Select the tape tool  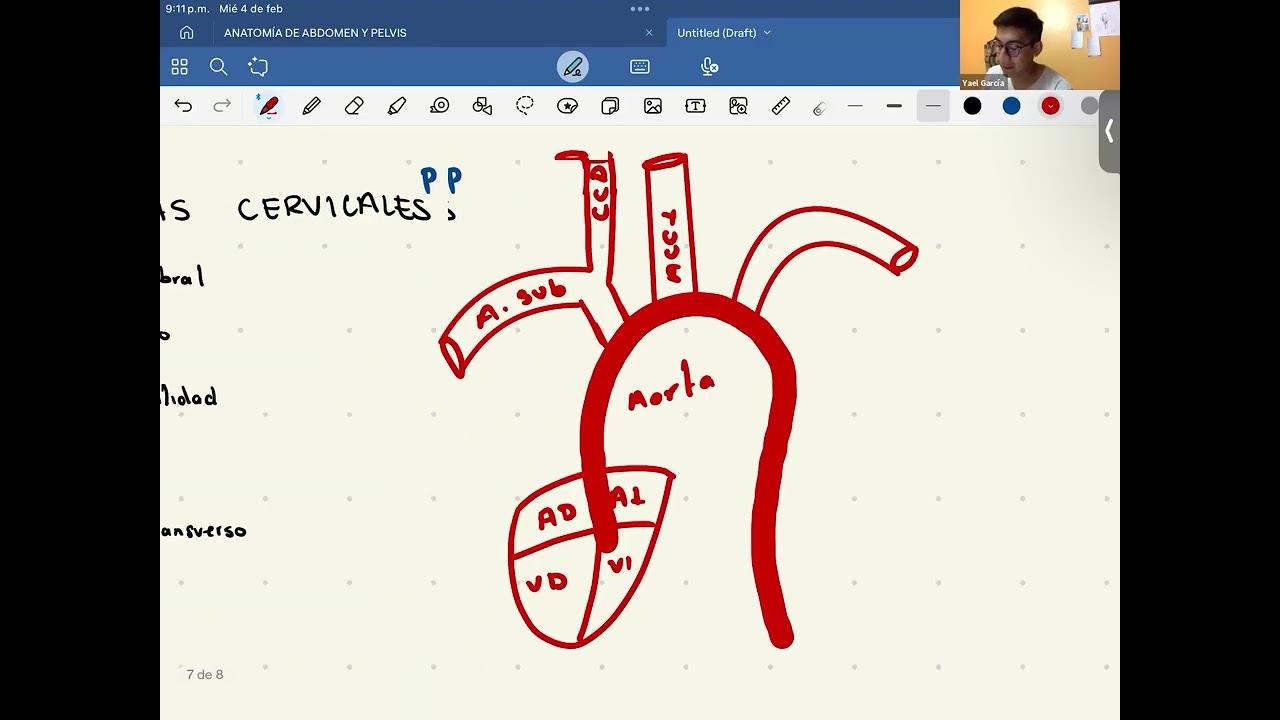tap(440, 106)
